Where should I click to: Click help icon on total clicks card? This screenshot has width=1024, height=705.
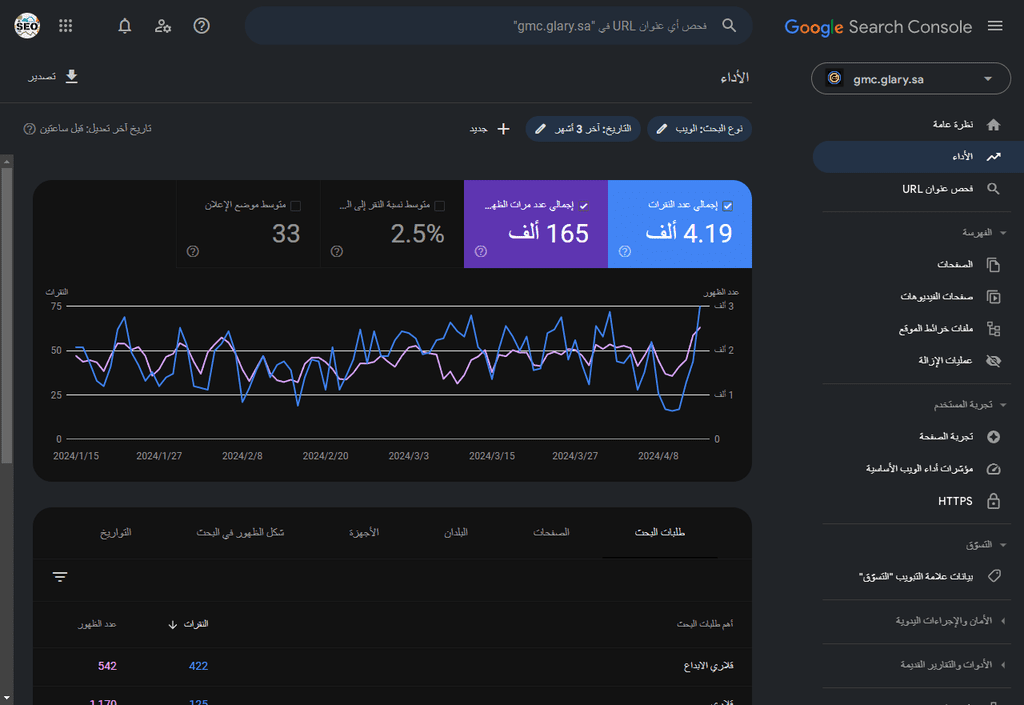[x=625, y=251]
